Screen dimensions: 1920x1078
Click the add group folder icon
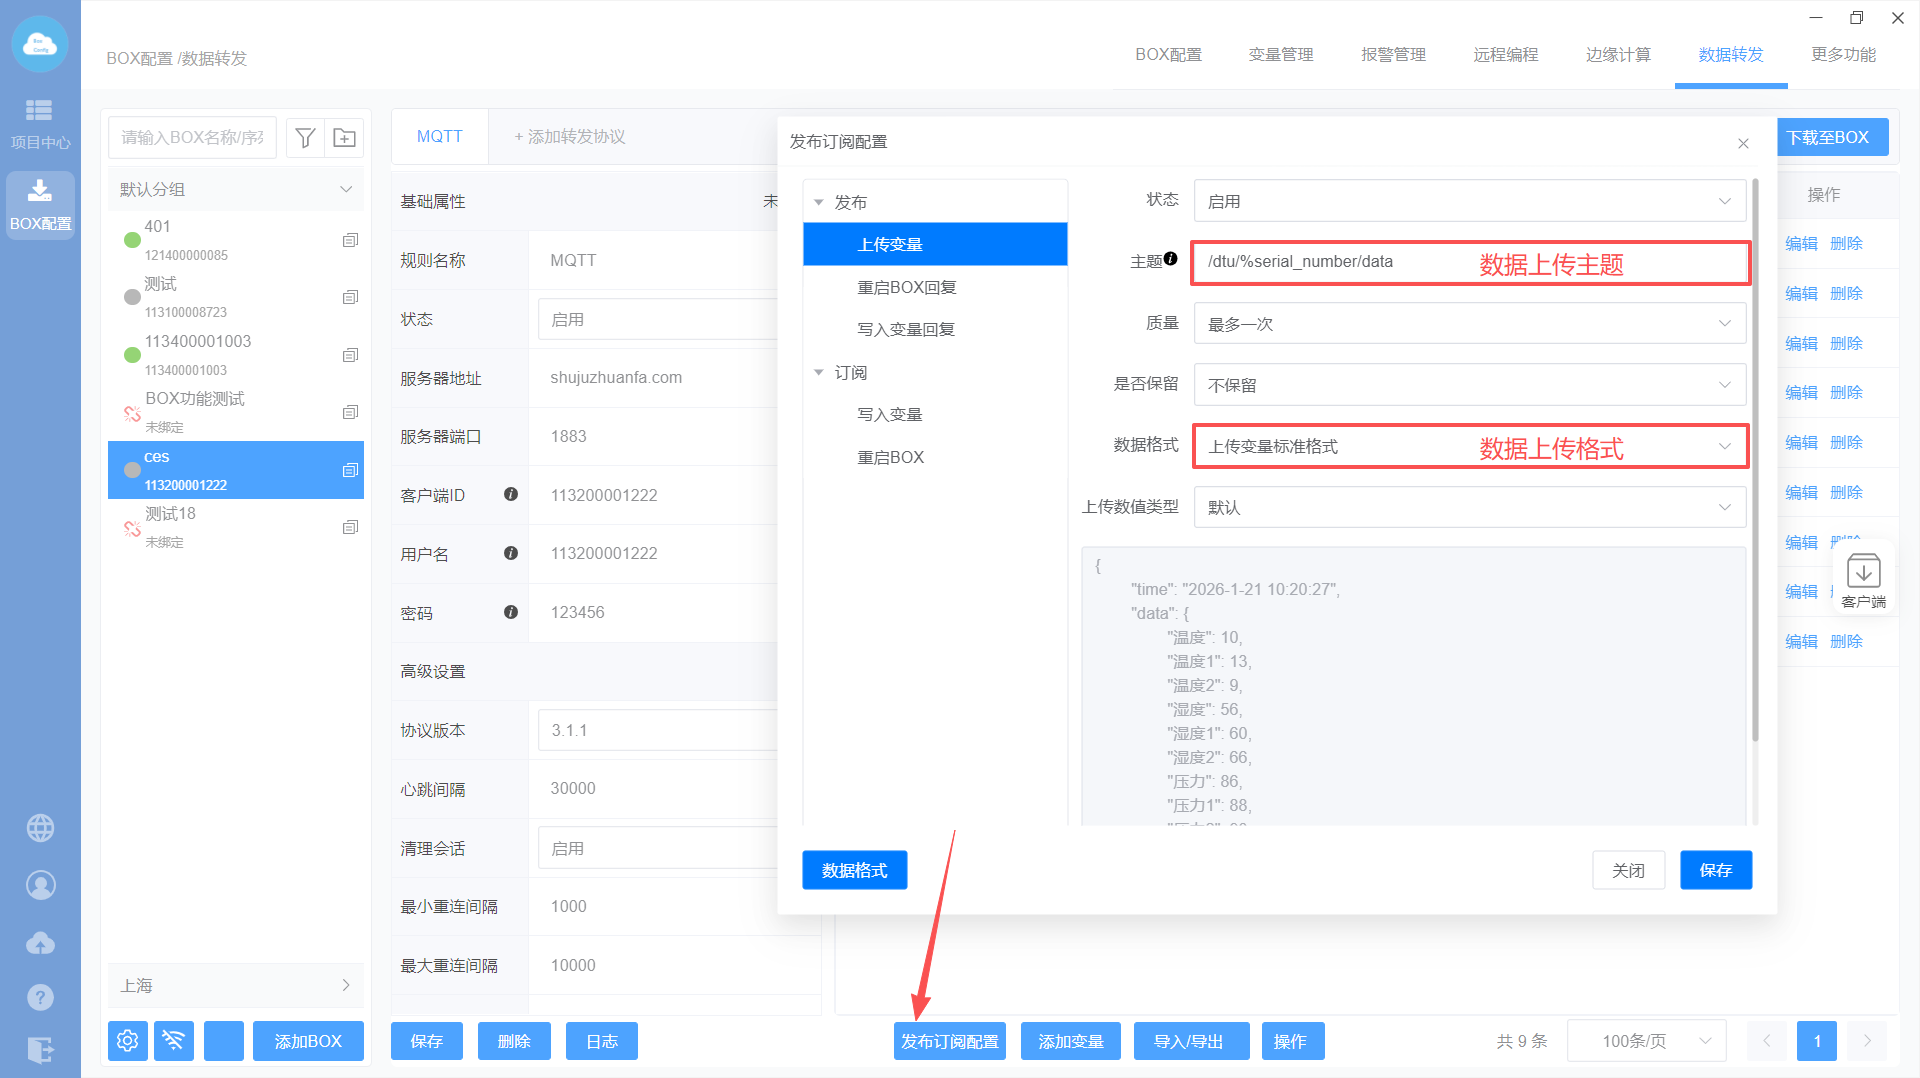pos(344,138)
